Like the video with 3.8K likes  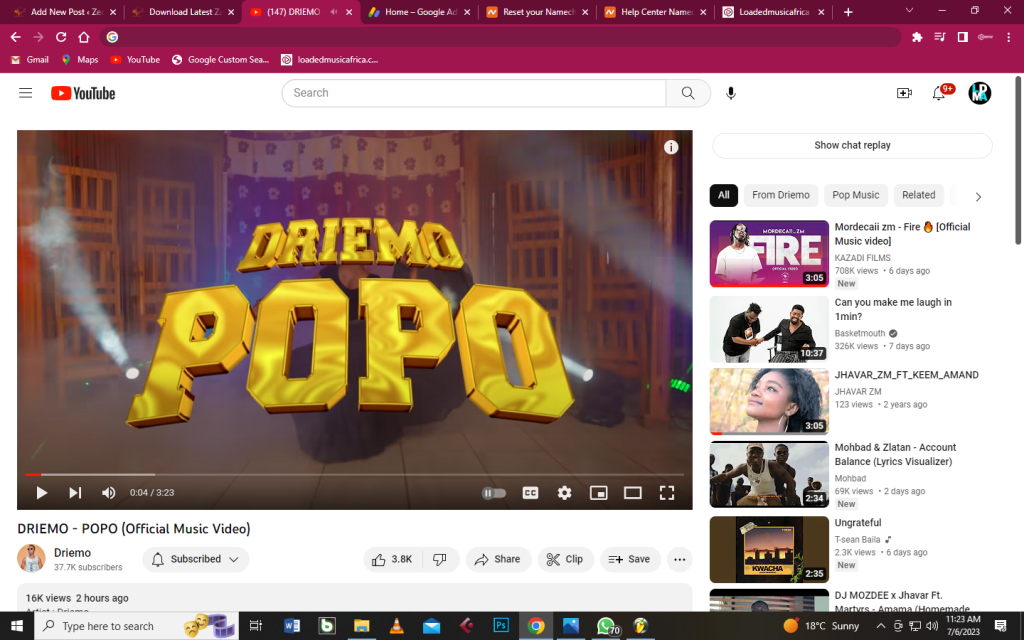(x=392, y=559)
